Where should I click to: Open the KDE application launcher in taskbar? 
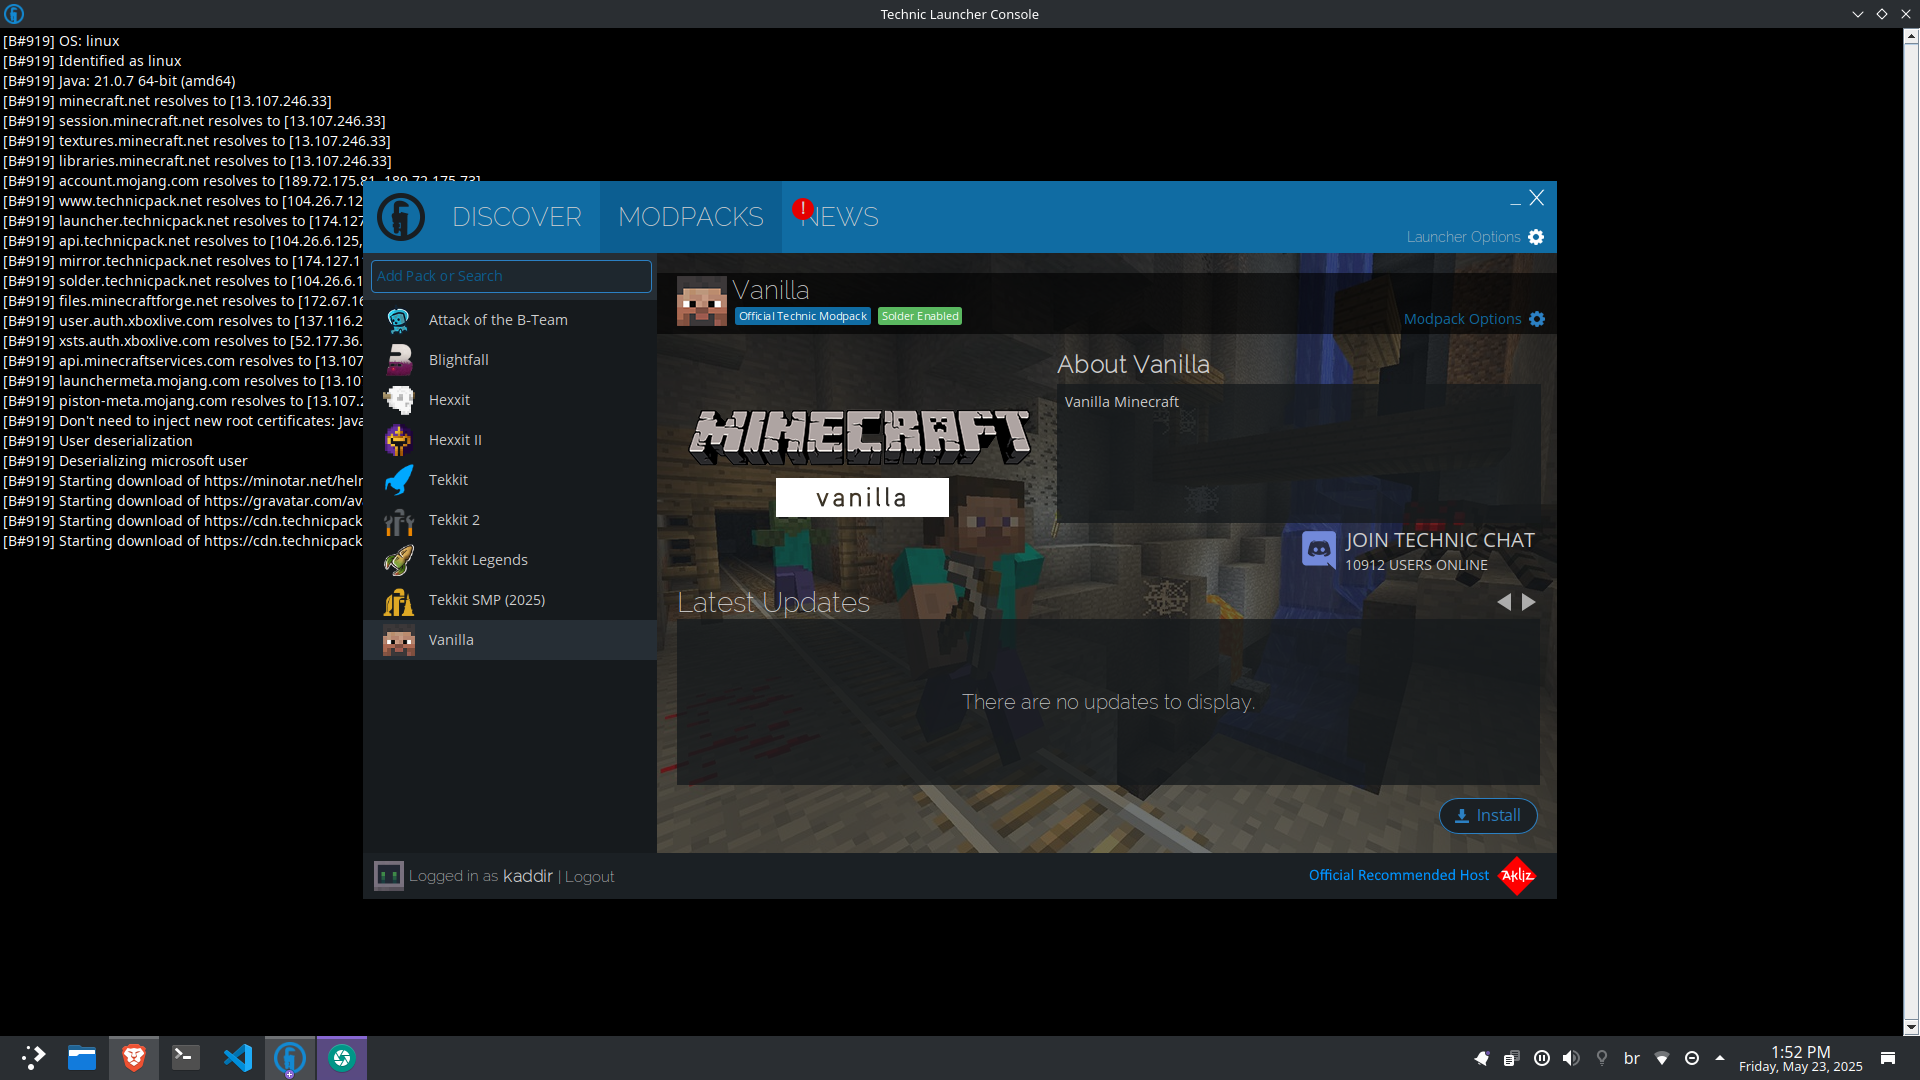click(33, 1058)
